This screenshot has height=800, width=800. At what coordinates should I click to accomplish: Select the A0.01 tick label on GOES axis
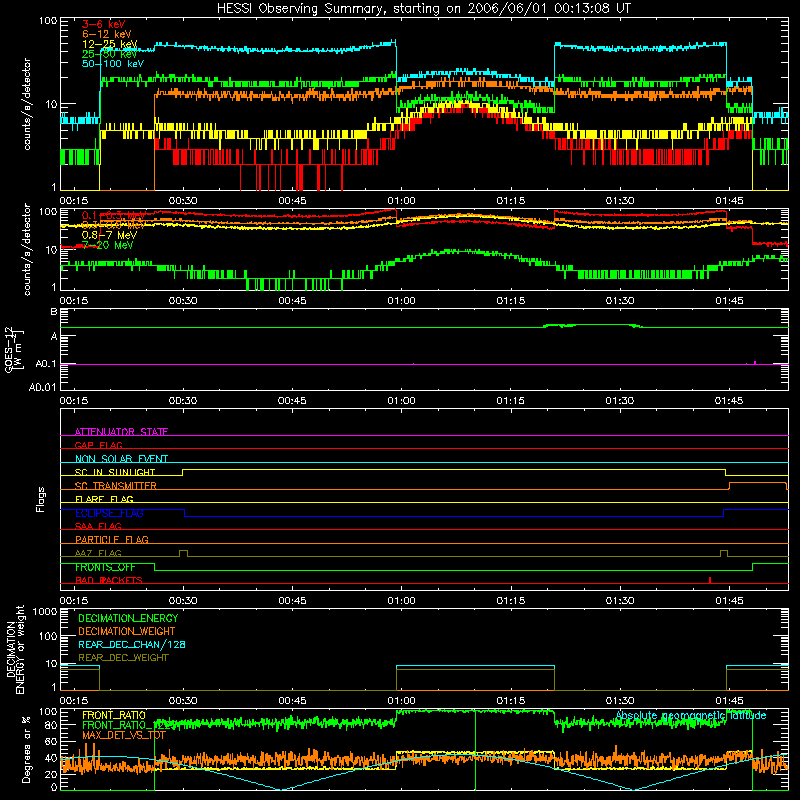(42, 387)
